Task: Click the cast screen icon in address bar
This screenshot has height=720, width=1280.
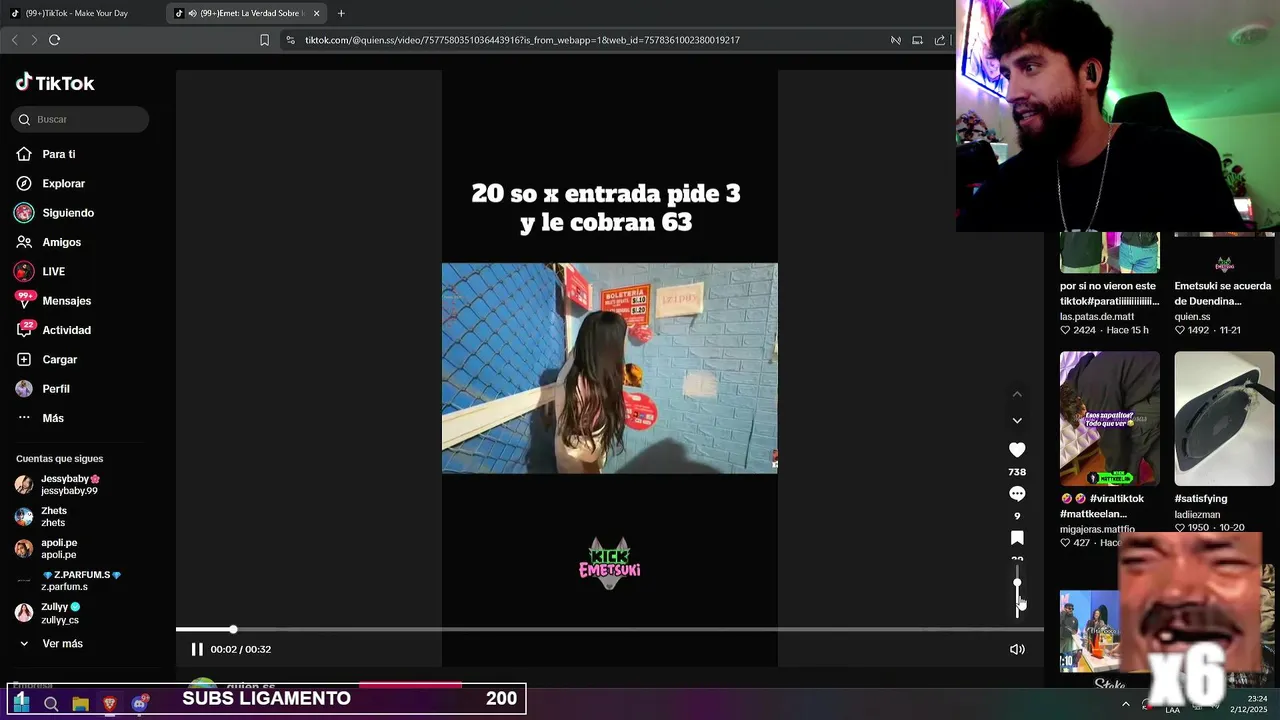Action: [x=917, y=40]
